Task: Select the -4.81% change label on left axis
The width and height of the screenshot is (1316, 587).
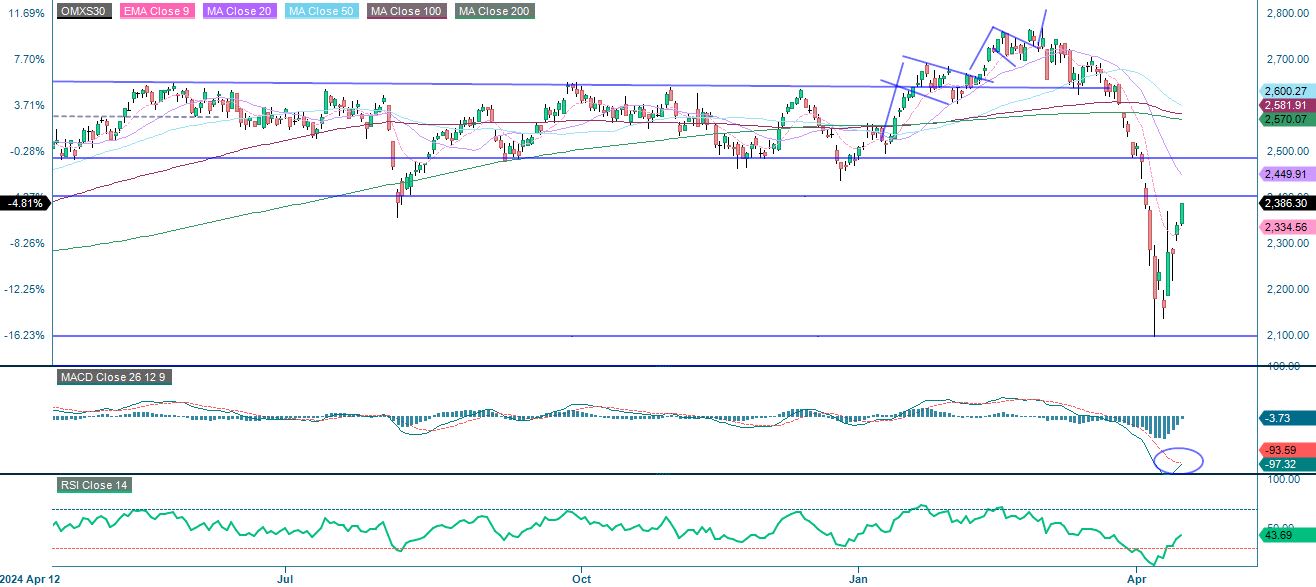Action: 22,203
